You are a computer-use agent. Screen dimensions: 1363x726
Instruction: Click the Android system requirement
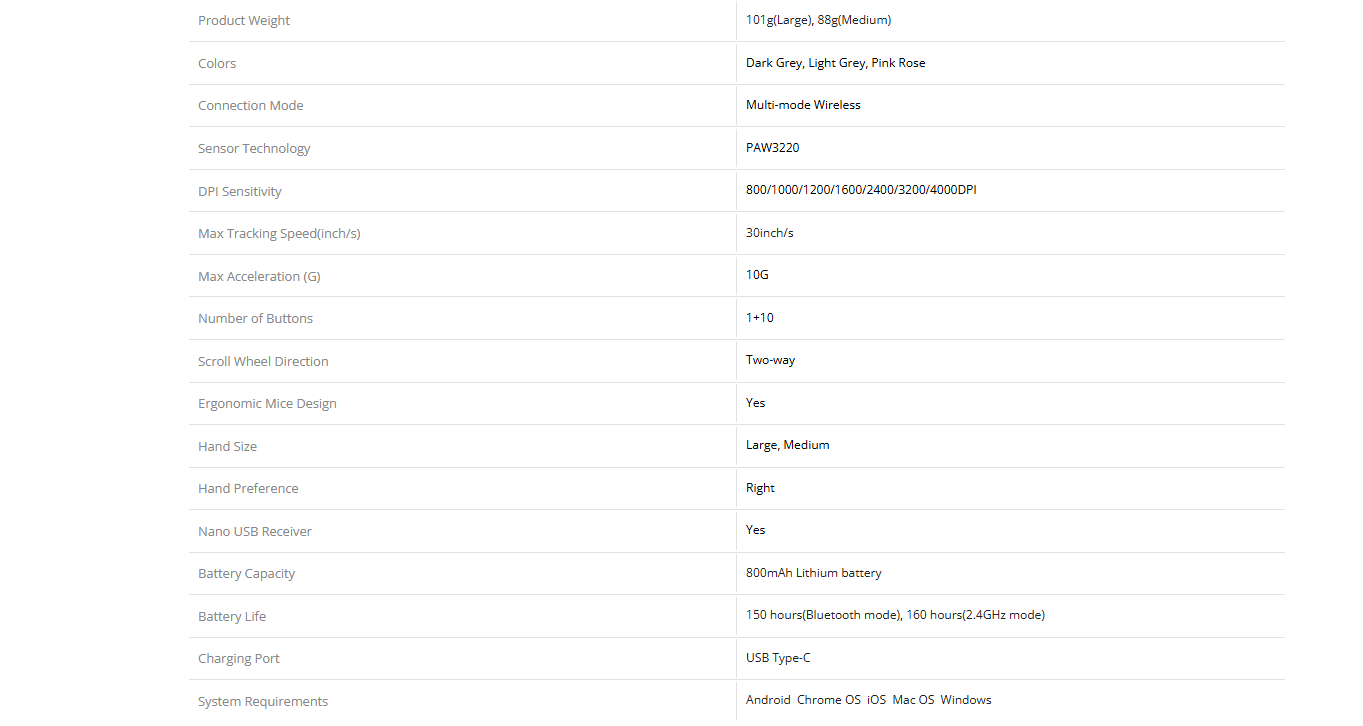pyautogui.click(x=767, y=700)
